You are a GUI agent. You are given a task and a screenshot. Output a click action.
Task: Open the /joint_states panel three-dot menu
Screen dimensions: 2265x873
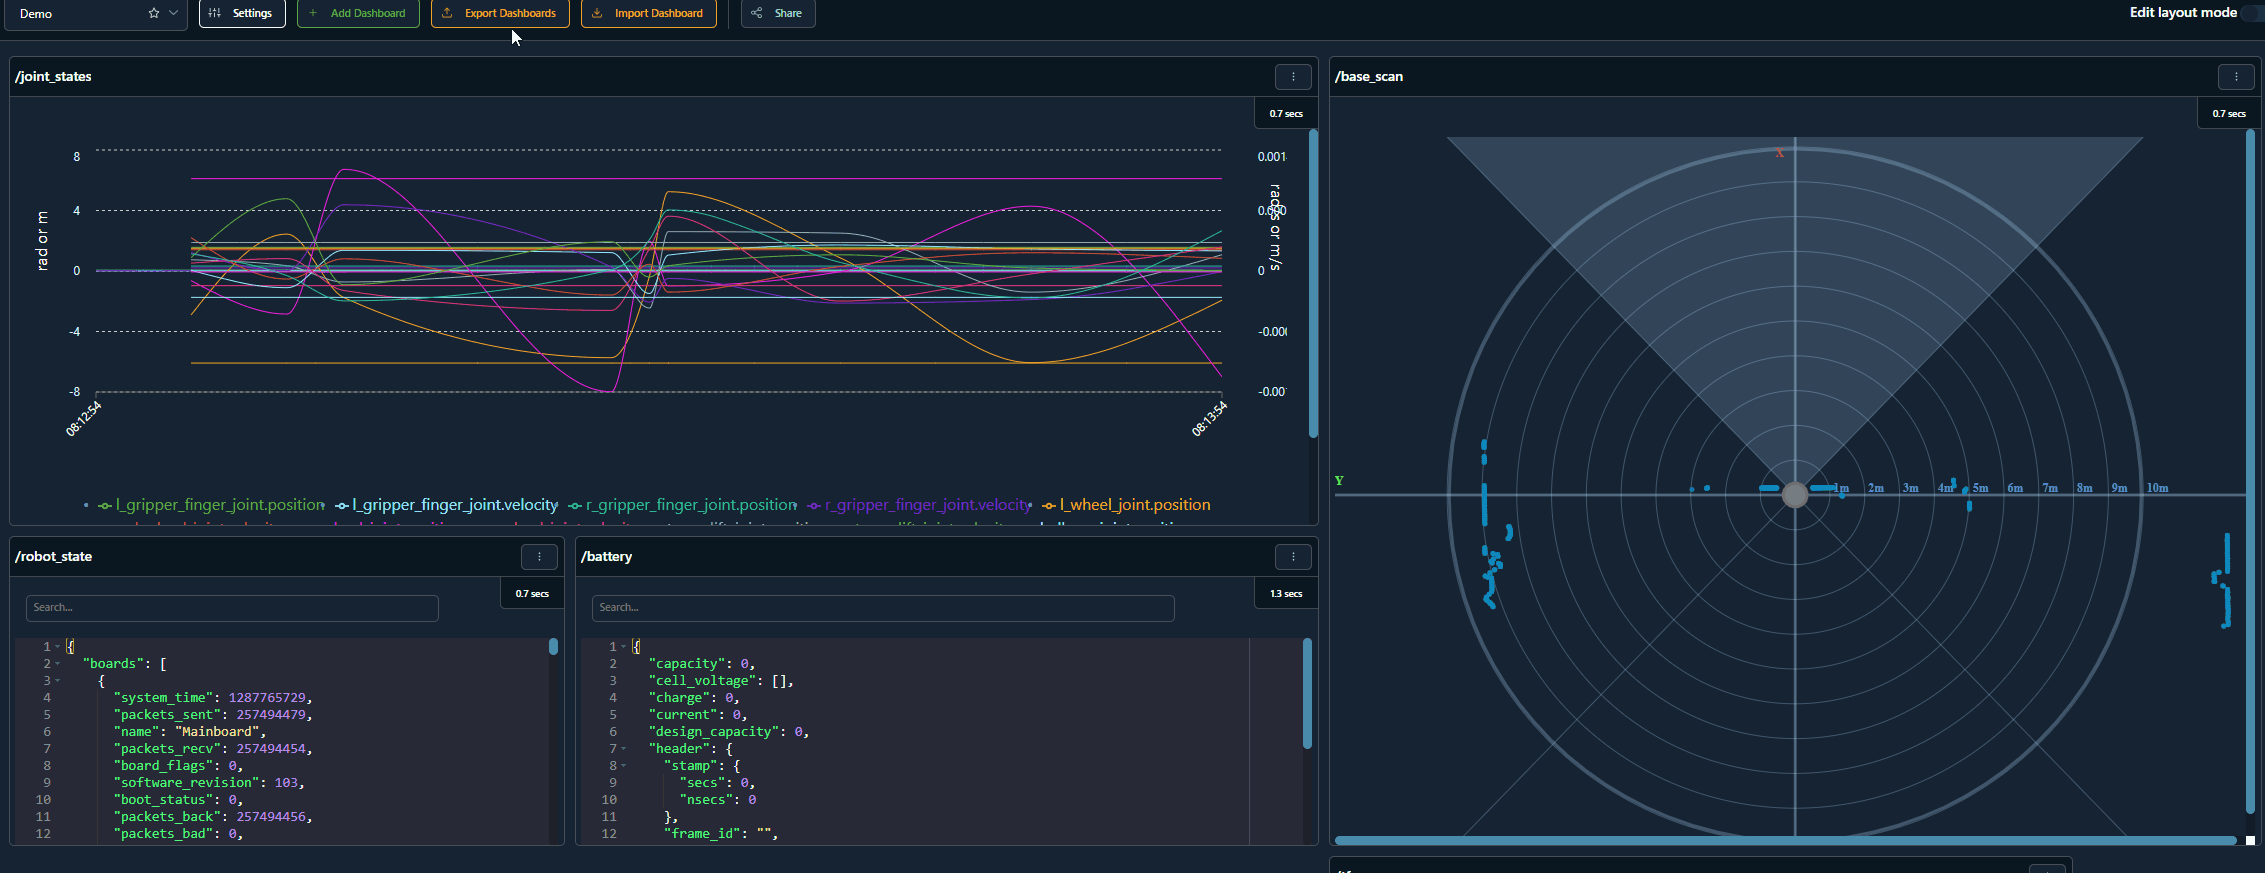(1292, 77)
